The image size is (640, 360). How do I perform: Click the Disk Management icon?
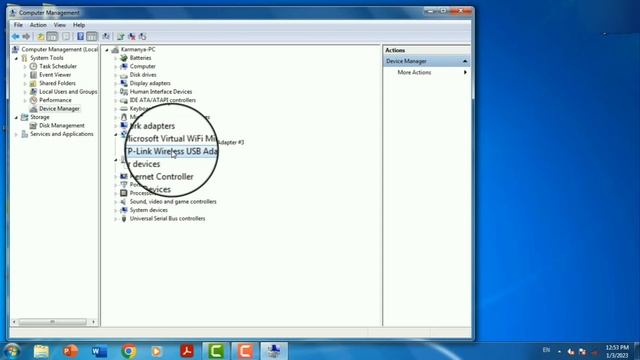(33, 125)
